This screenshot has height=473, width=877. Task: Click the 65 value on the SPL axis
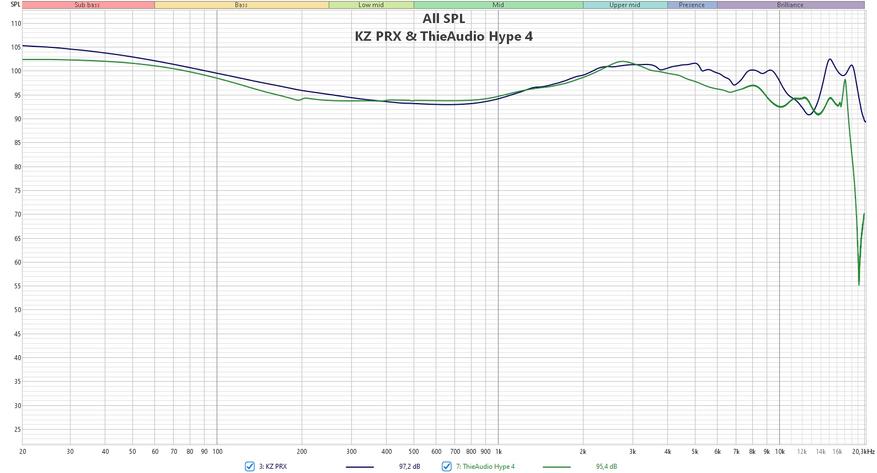[17, 238]
